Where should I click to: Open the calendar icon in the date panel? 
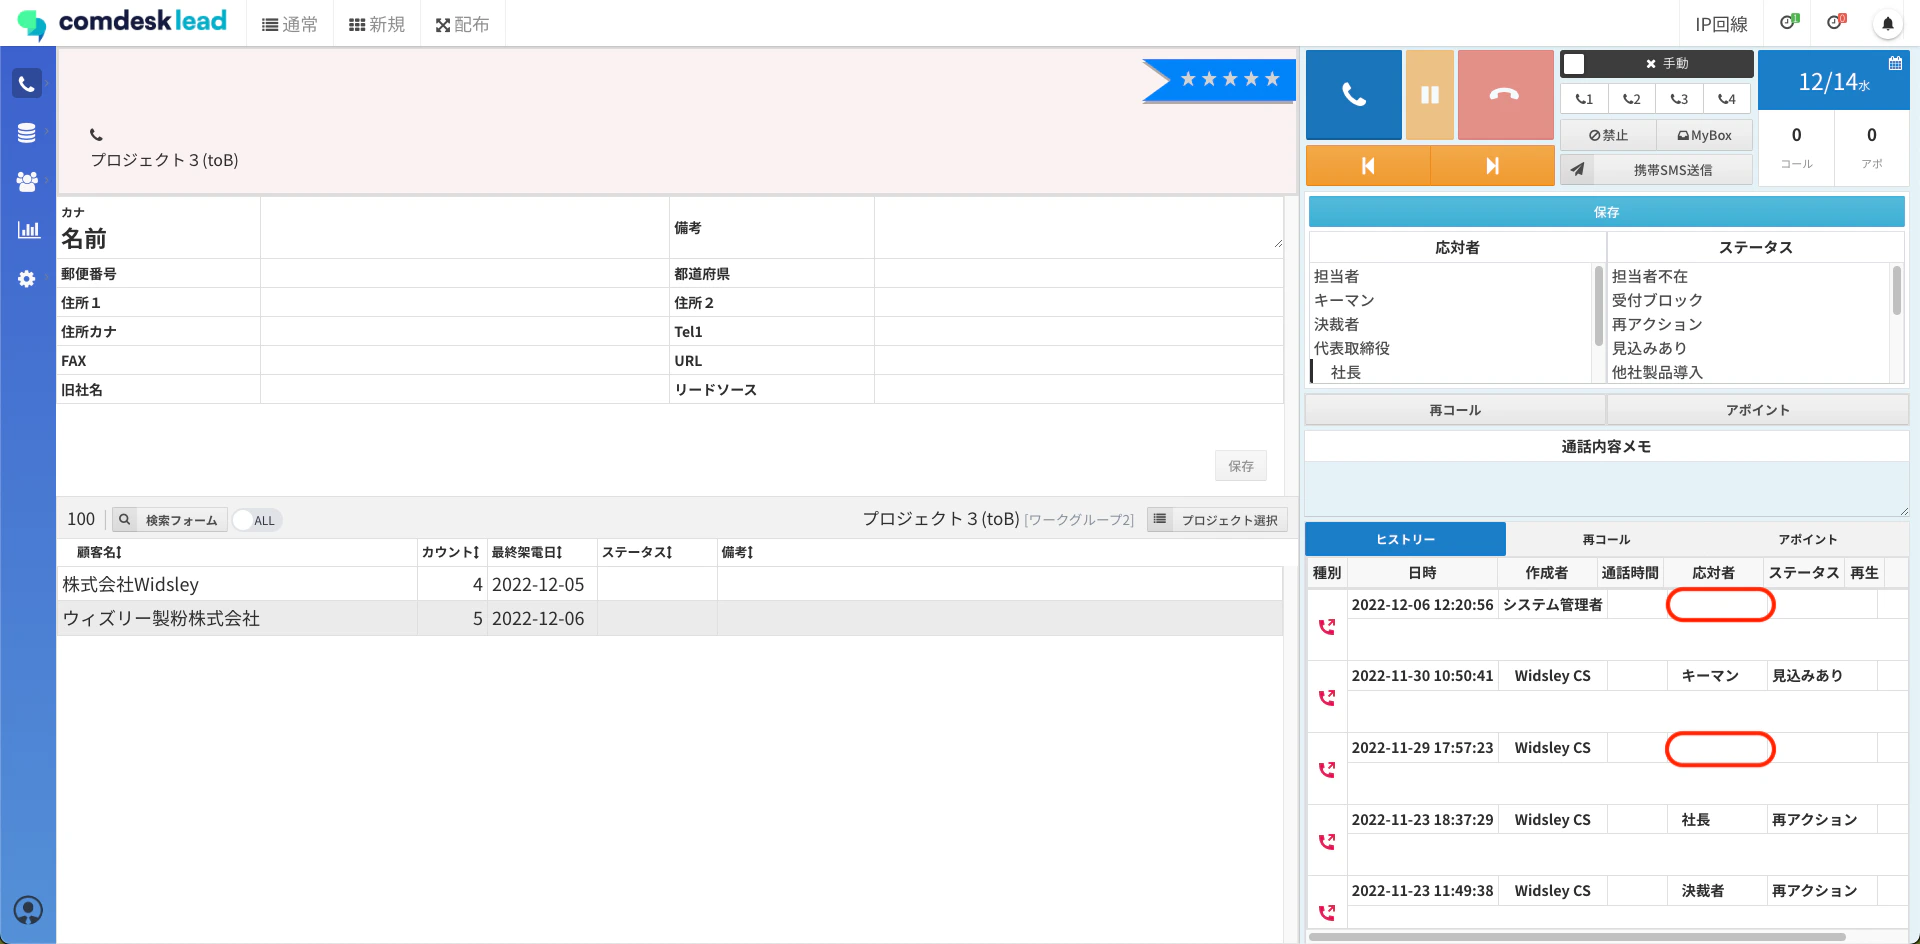pos(1895,63)
